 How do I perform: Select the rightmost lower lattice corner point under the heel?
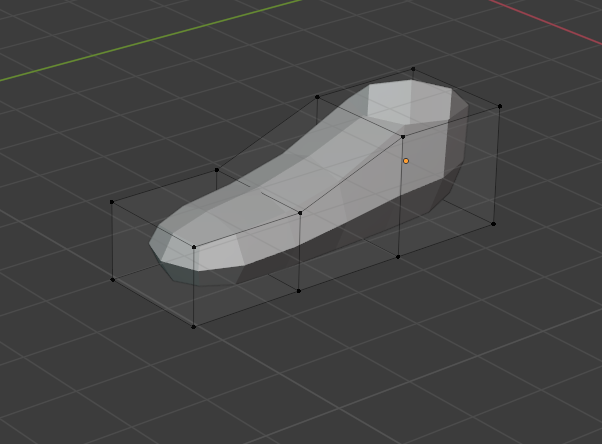[x=494, y=224]
